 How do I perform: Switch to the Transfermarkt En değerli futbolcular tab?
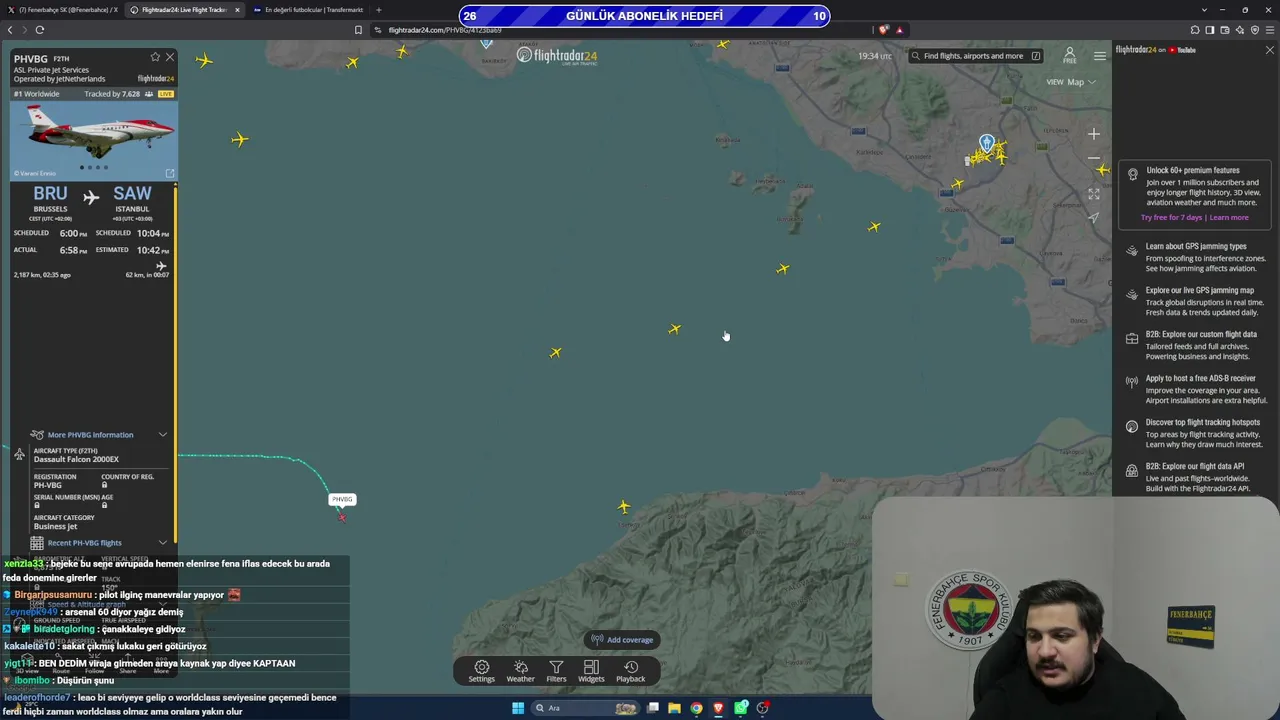[308, 10]
